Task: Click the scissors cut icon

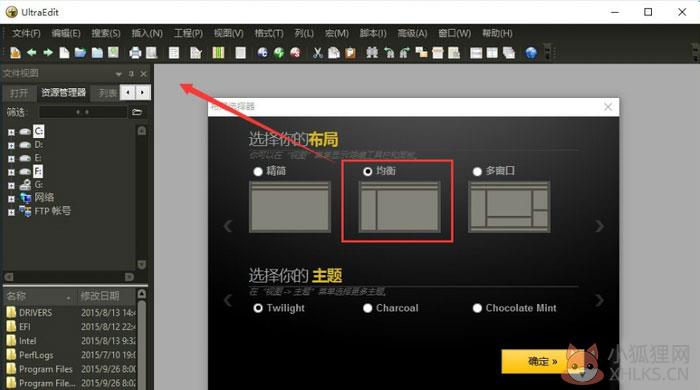Action: tap(317, 53)
